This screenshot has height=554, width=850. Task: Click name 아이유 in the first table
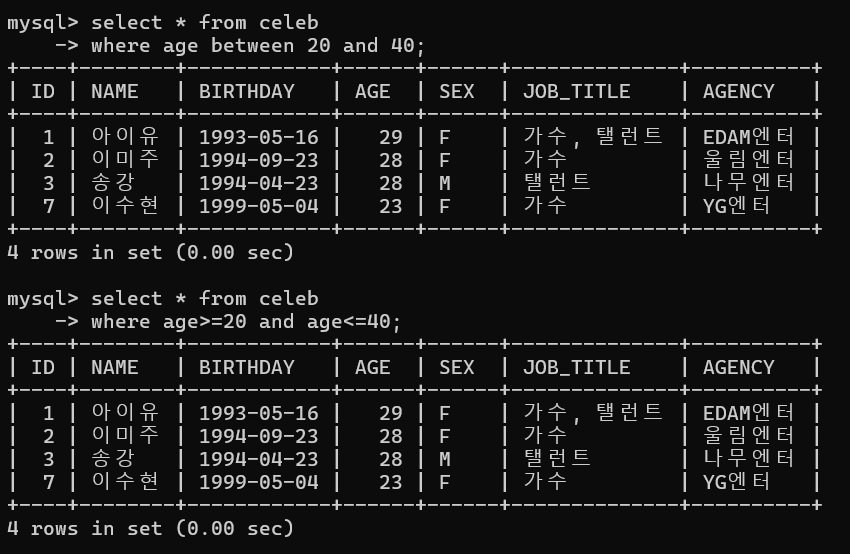125,137
